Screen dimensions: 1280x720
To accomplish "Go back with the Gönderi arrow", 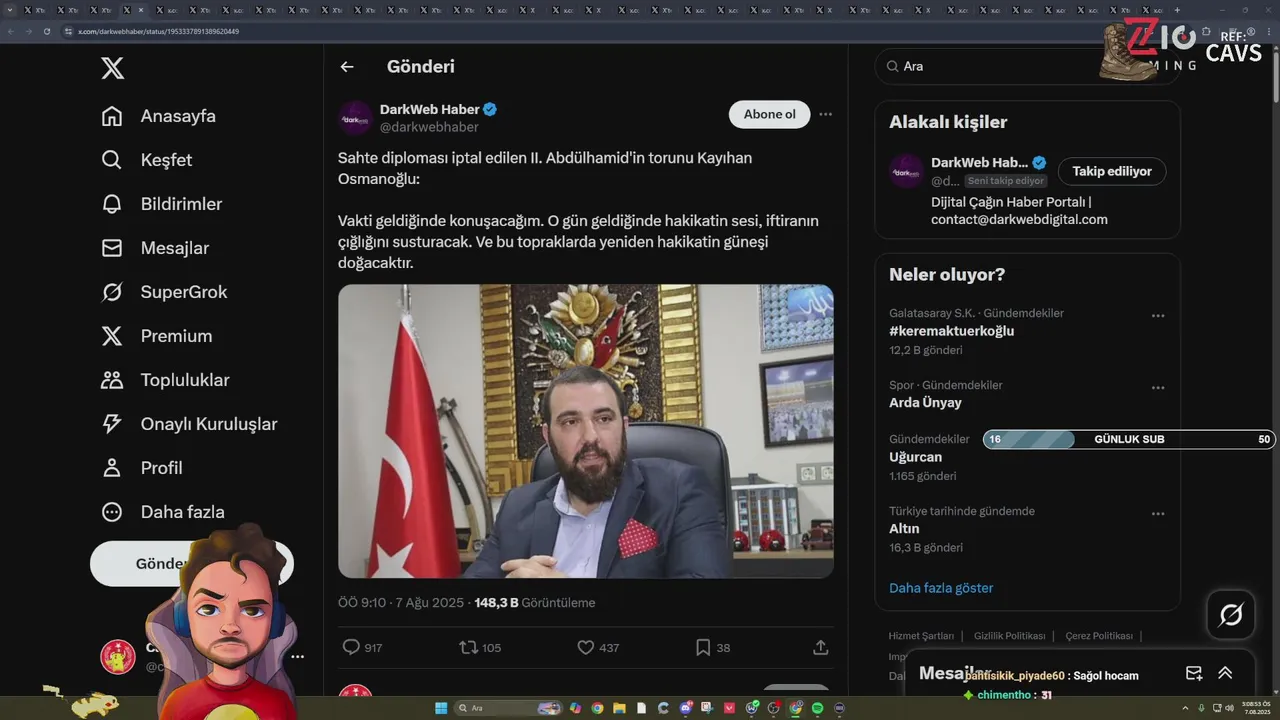I will tap(347, 67).
